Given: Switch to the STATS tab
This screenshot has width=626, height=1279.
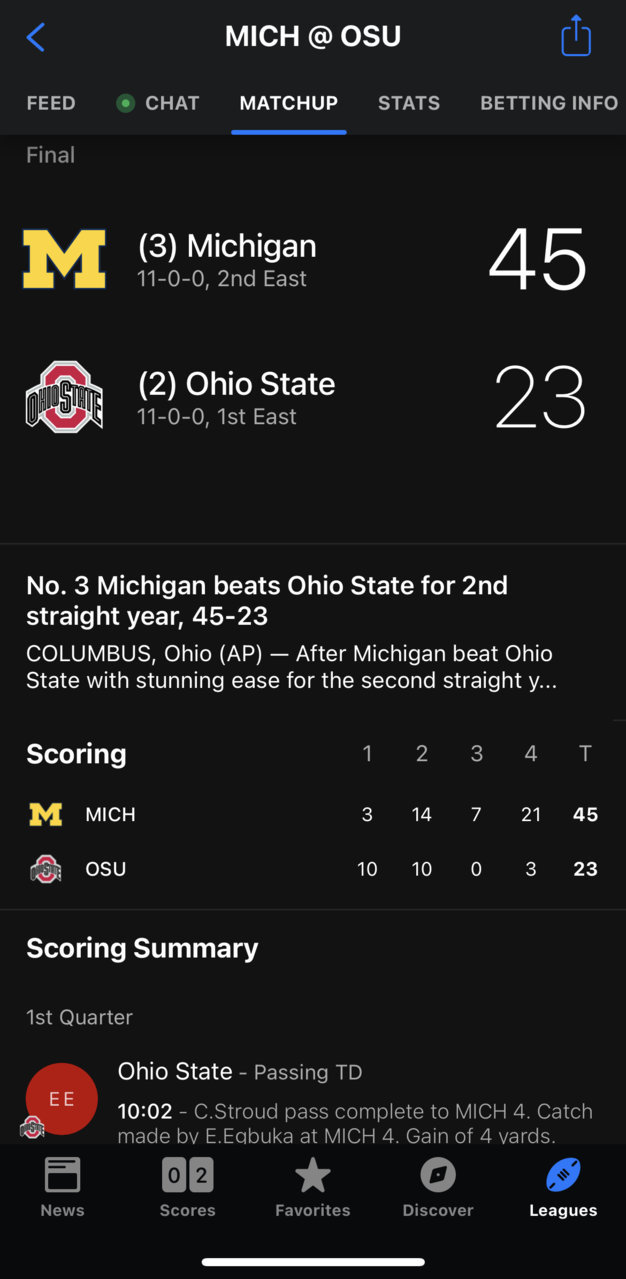Looking at the screenshot, I should [409, 103].
